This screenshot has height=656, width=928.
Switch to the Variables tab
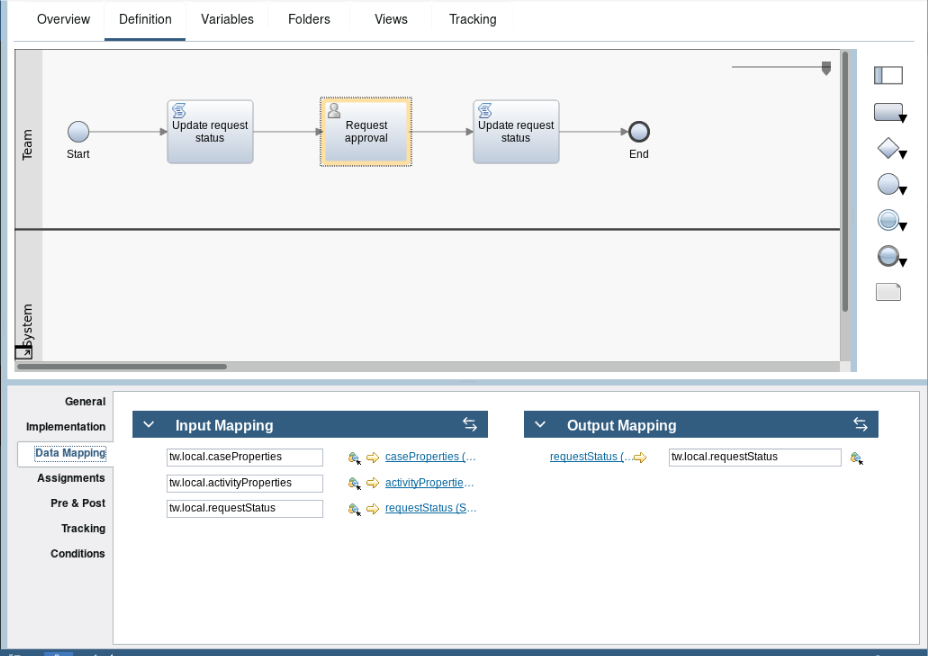(x=227, y=20)
